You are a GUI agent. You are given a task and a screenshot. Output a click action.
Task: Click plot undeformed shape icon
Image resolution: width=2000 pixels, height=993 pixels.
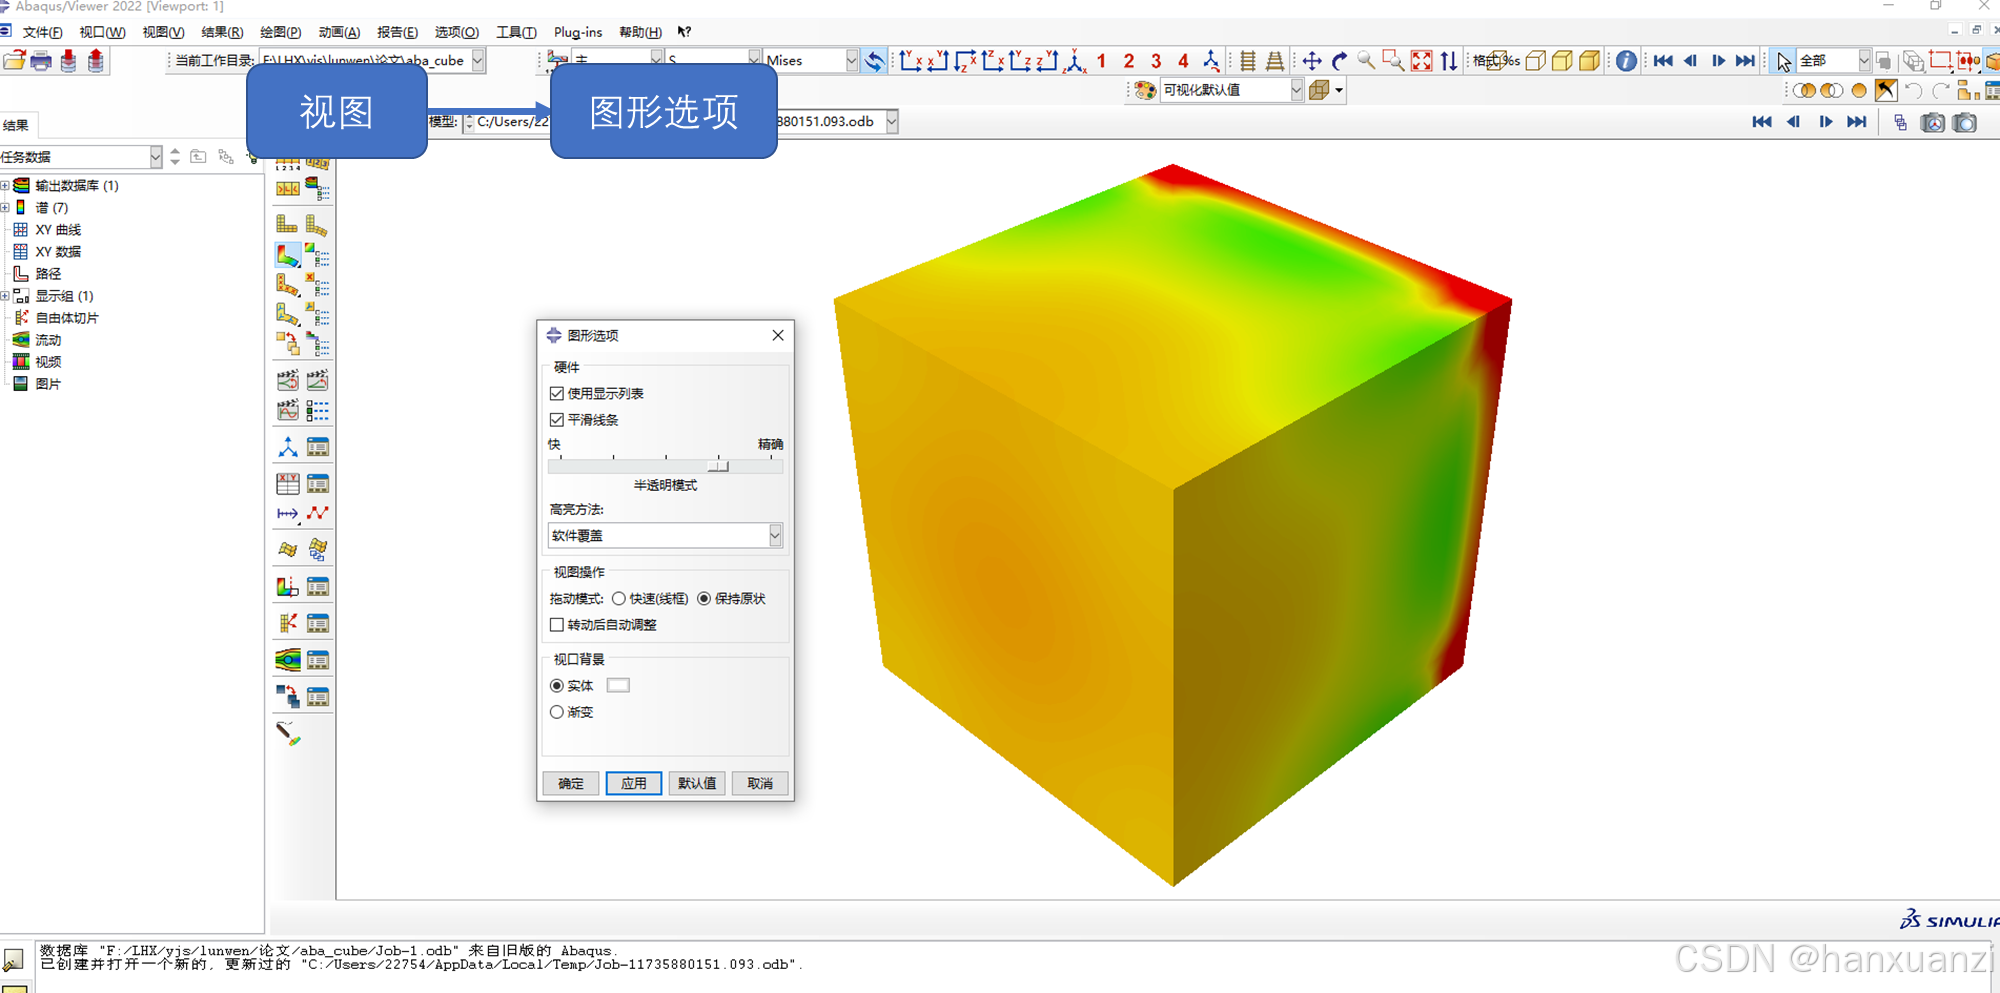point(288,225)
